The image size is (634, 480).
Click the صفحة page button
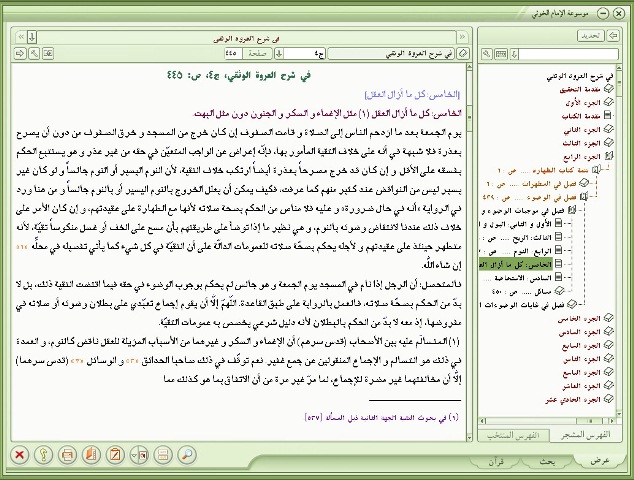[257, 53]
